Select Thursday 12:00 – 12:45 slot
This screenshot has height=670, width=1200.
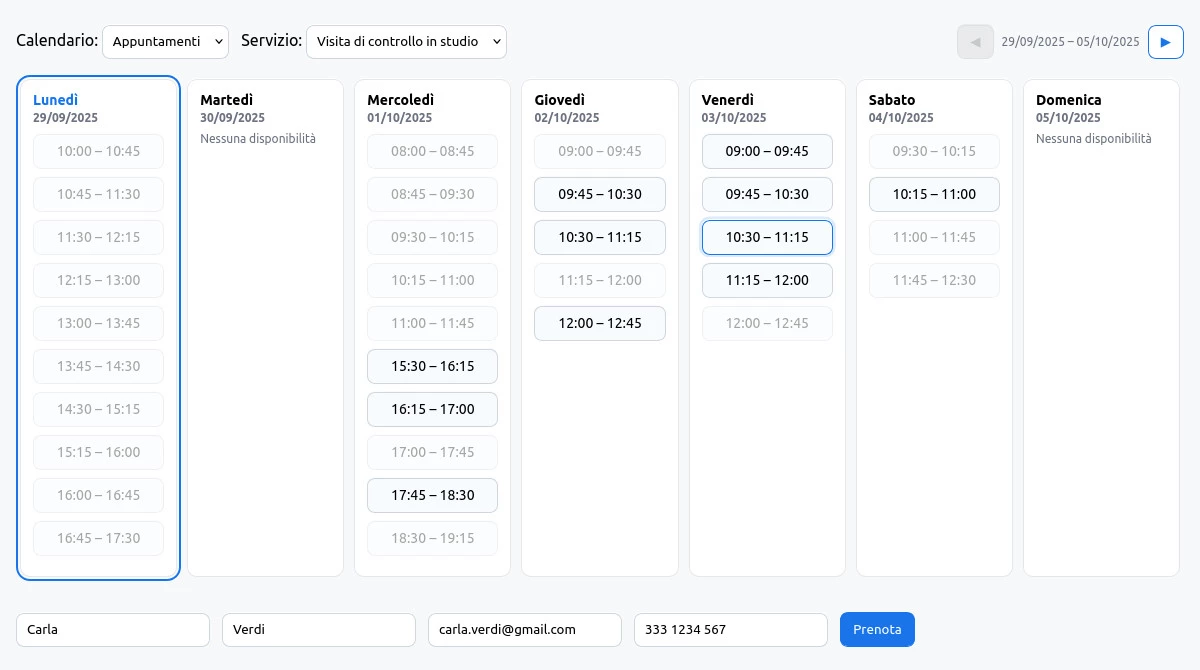click(x=600, y=324)
